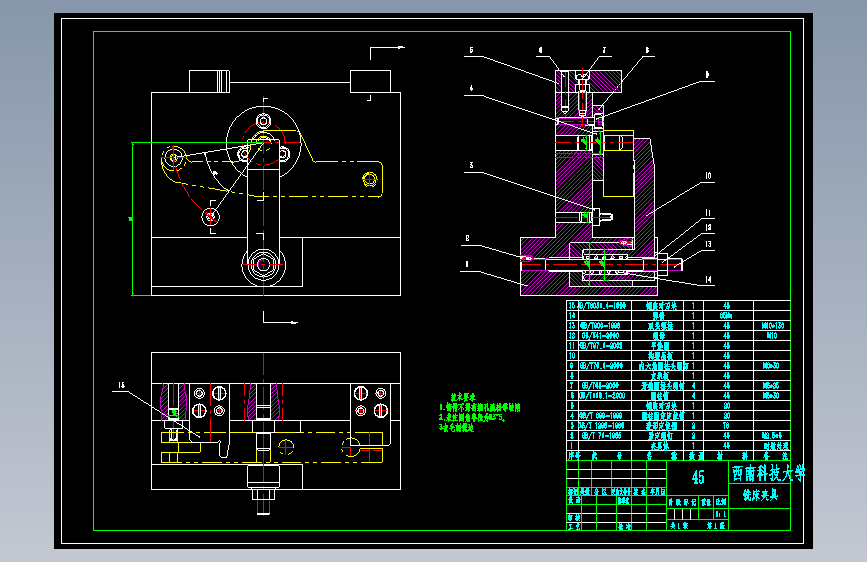Click part balloon number 7
The height and width of the screenshot is (562, 867).
[x=604, y=50]
